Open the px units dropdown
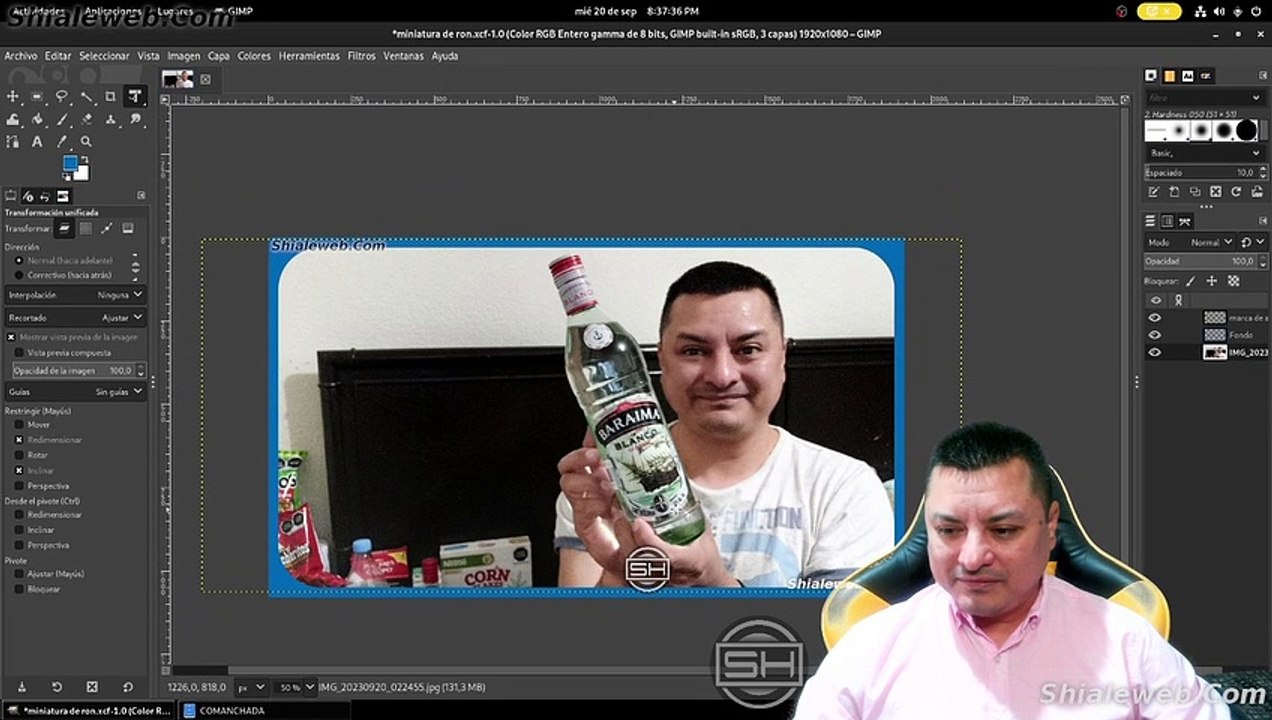Screen dimensions: 1272x720 click(250, 687)
